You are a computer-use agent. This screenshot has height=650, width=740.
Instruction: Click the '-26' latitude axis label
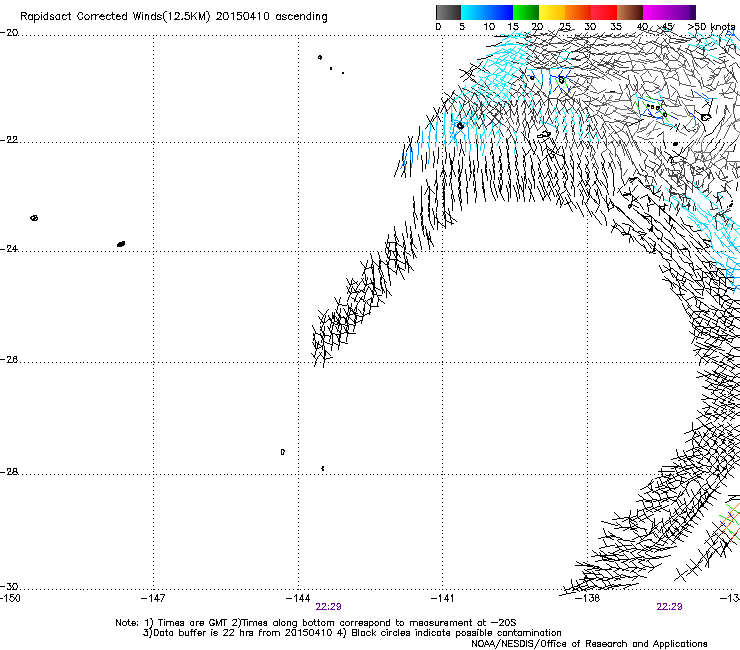click(9, 360)
